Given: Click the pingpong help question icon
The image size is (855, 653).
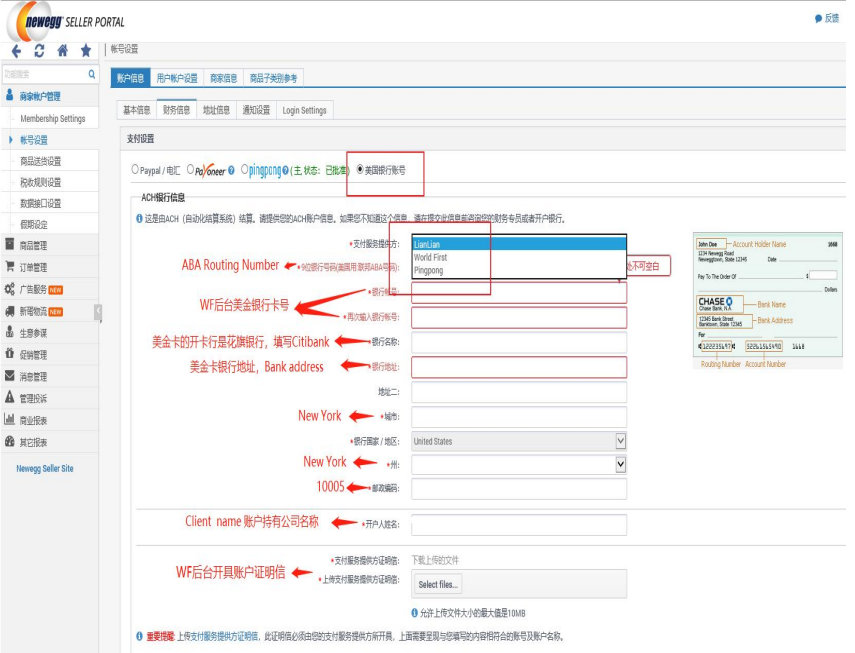Looking at the screenshot, I should tap(285, 171).
